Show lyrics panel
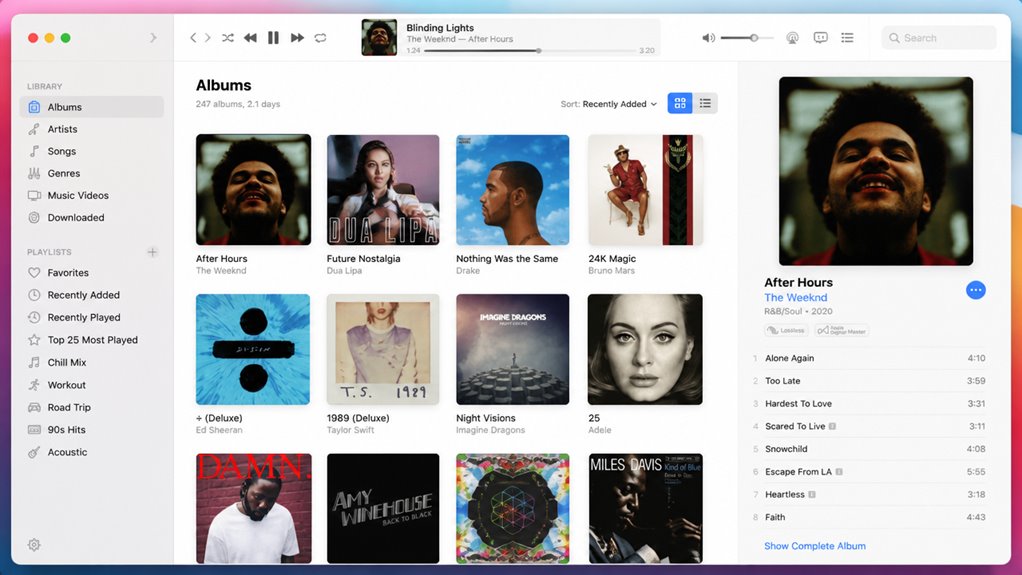1022x575 pixels. point(821,38)
